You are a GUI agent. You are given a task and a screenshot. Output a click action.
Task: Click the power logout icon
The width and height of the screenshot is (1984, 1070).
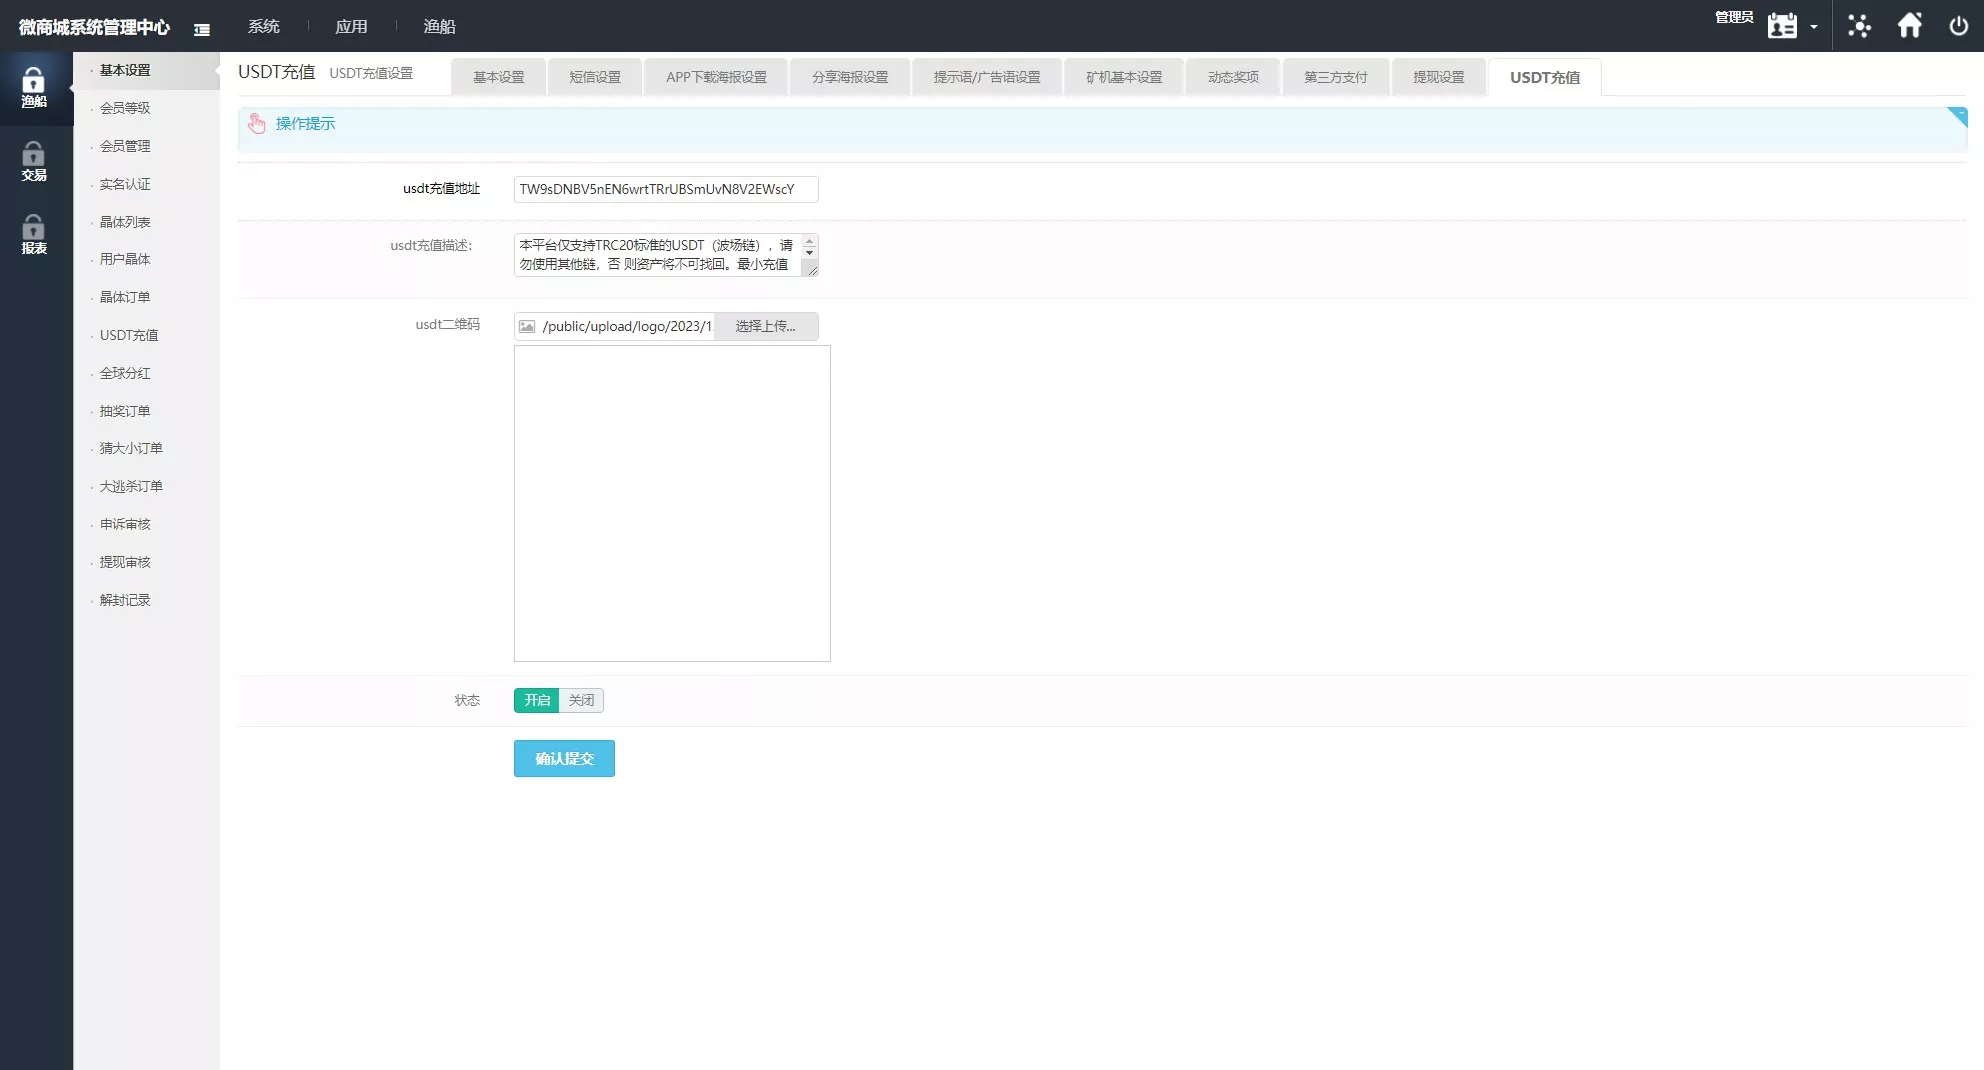point(1958,26)
